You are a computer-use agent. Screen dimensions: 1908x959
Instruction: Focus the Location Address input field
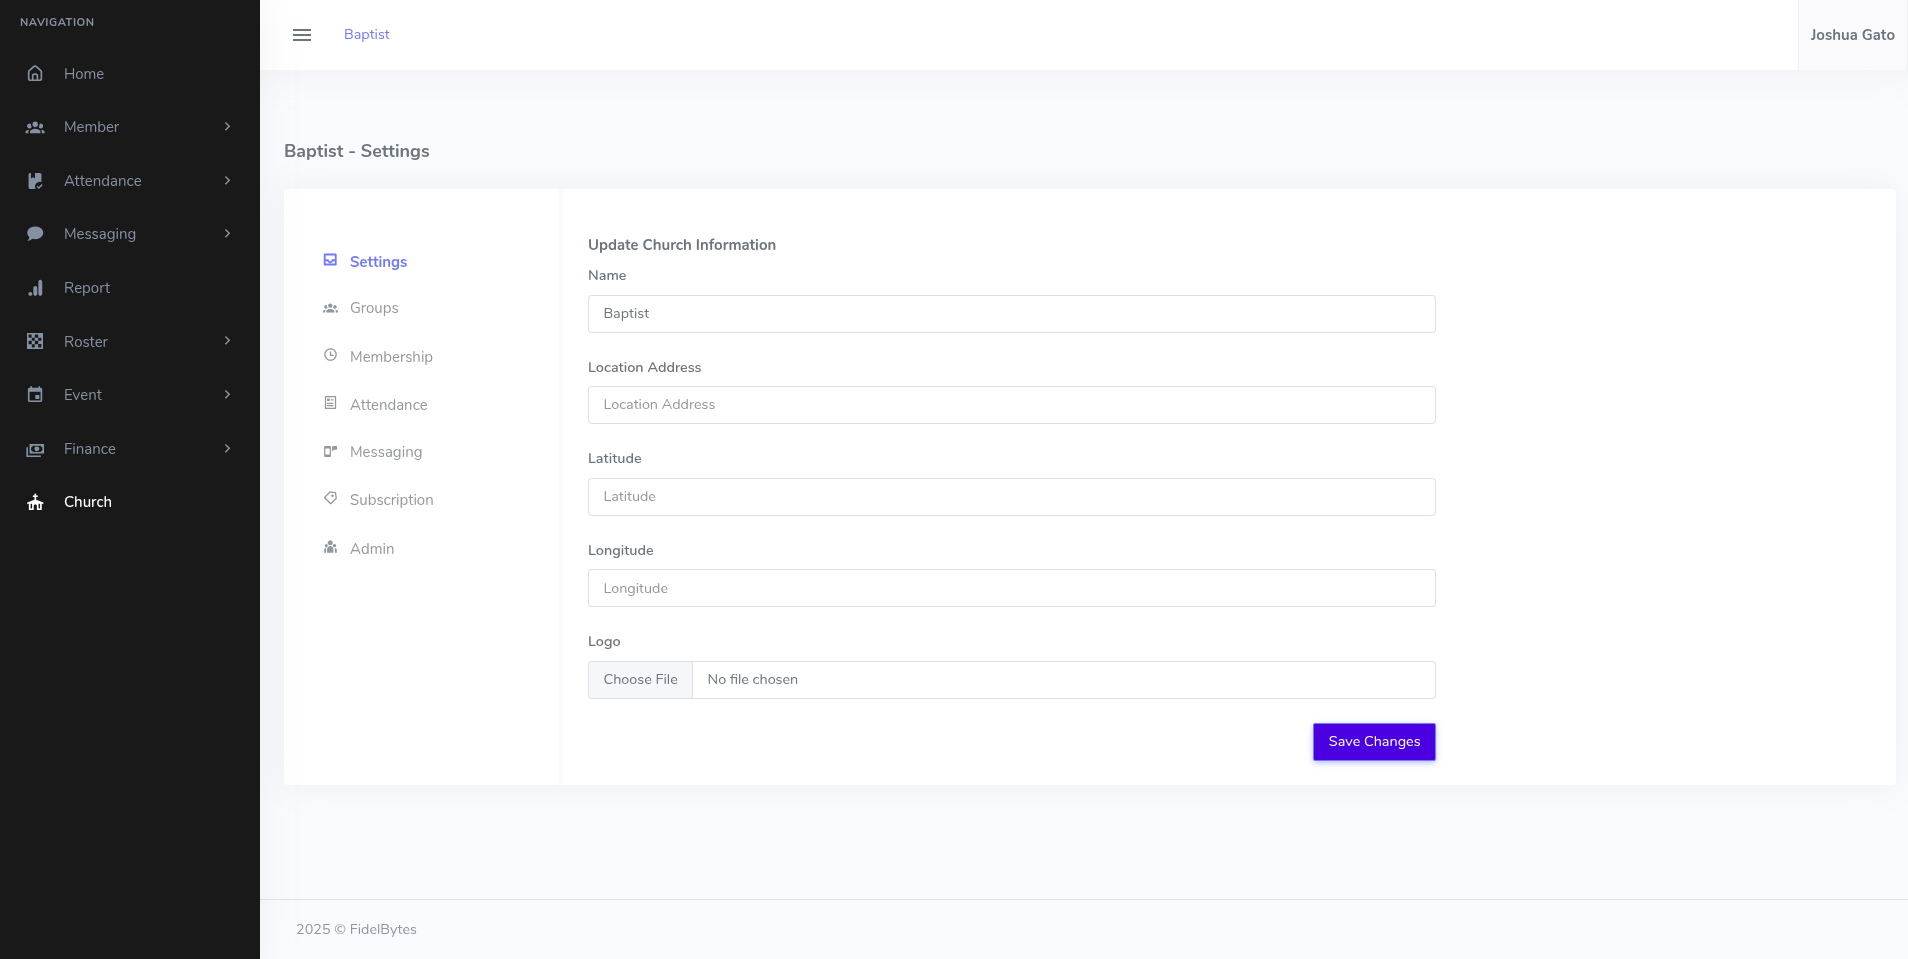pyautogui.click(x=1011, y=405)
